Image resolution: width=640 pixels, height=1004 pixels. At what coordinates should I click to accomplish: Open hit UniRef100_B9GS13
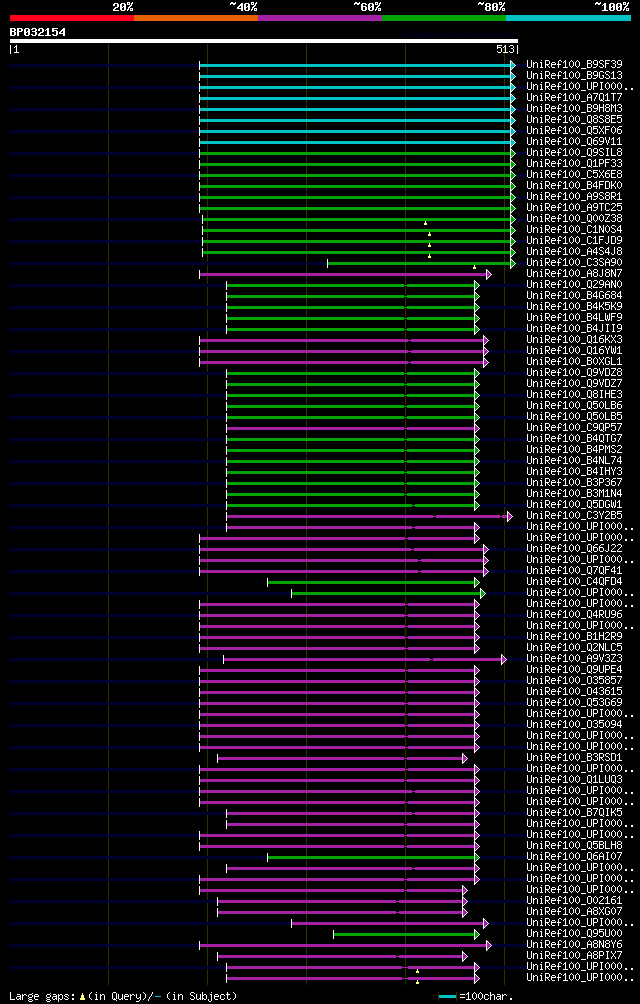574,76
